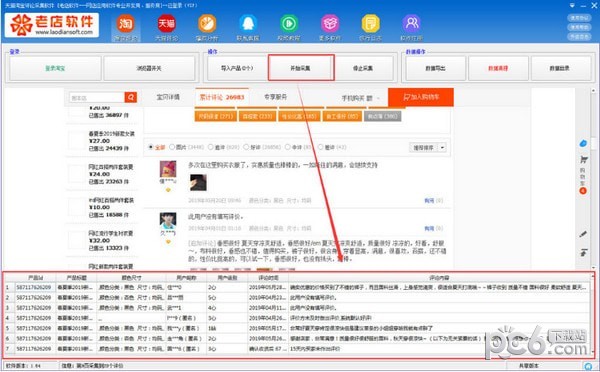
Task: Click the 评论内容 column header
Action: 439,278
